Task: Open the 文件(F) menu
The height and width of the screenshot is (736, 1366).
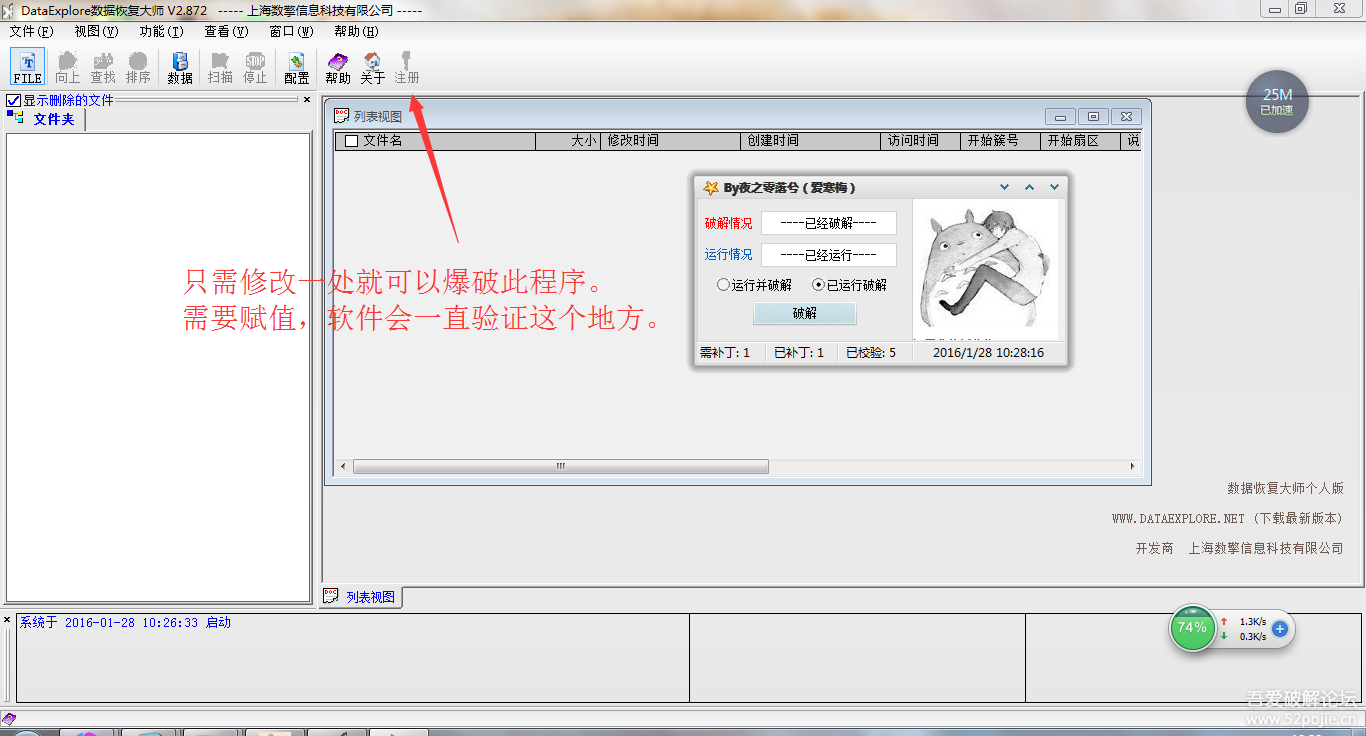Action: tap(30, 31)
